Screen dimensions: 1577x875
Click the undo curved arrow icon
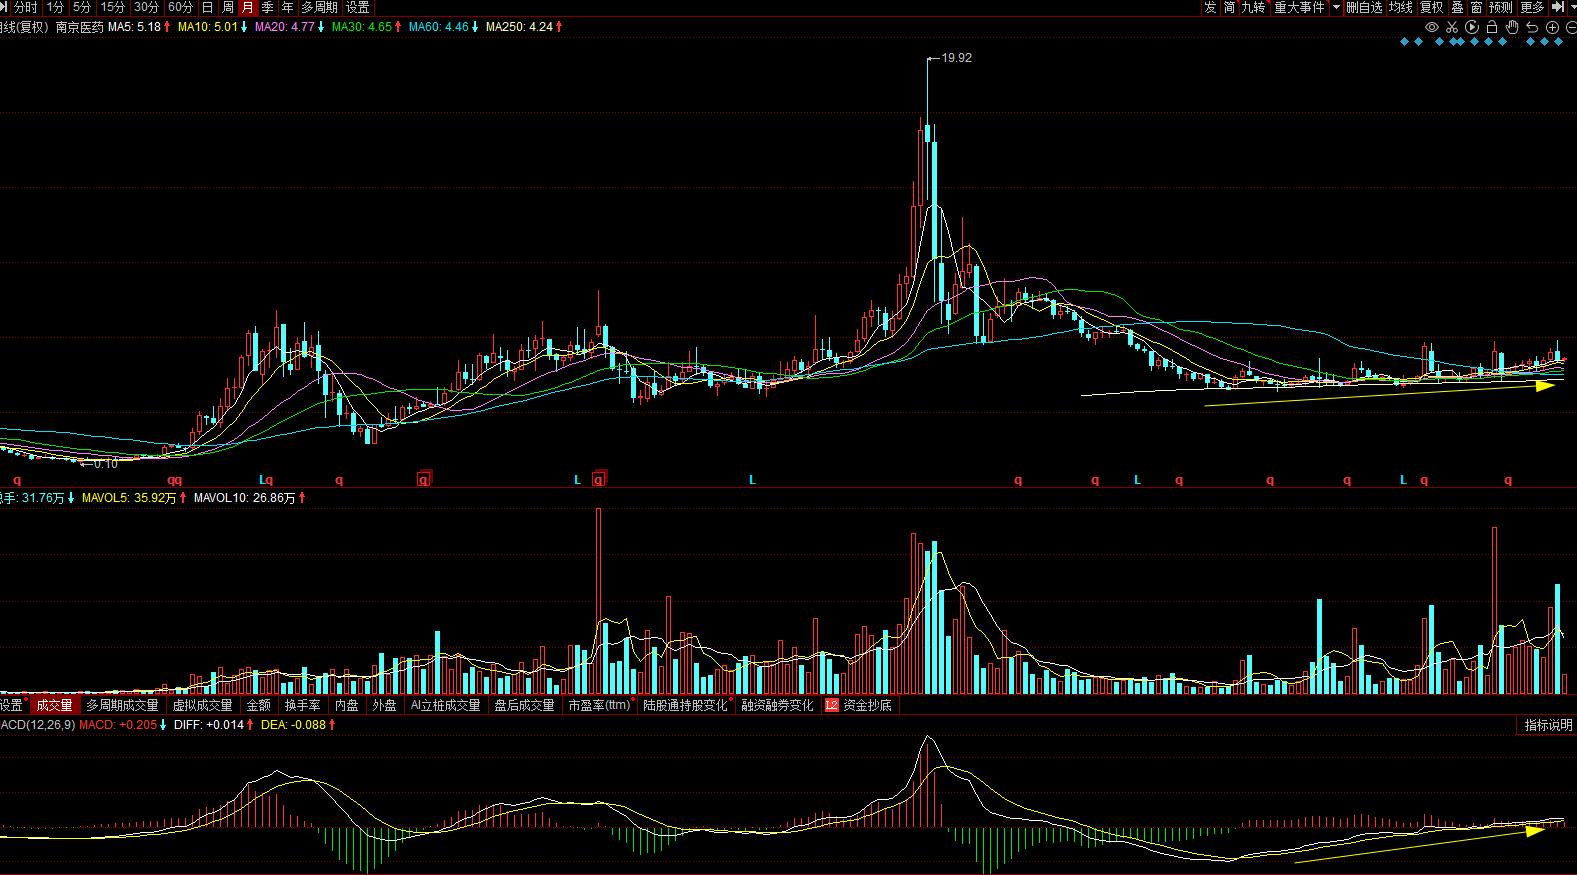[1532, 27]
